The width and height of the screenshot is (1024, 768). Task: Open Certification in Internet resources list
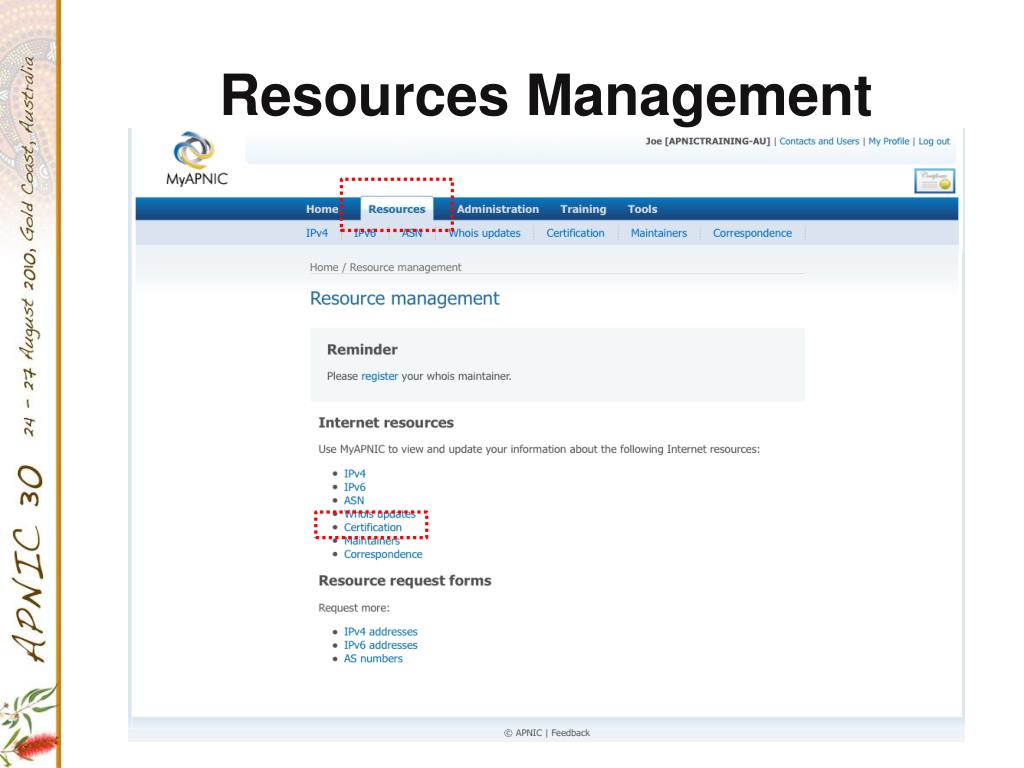(x=373, y=527)
